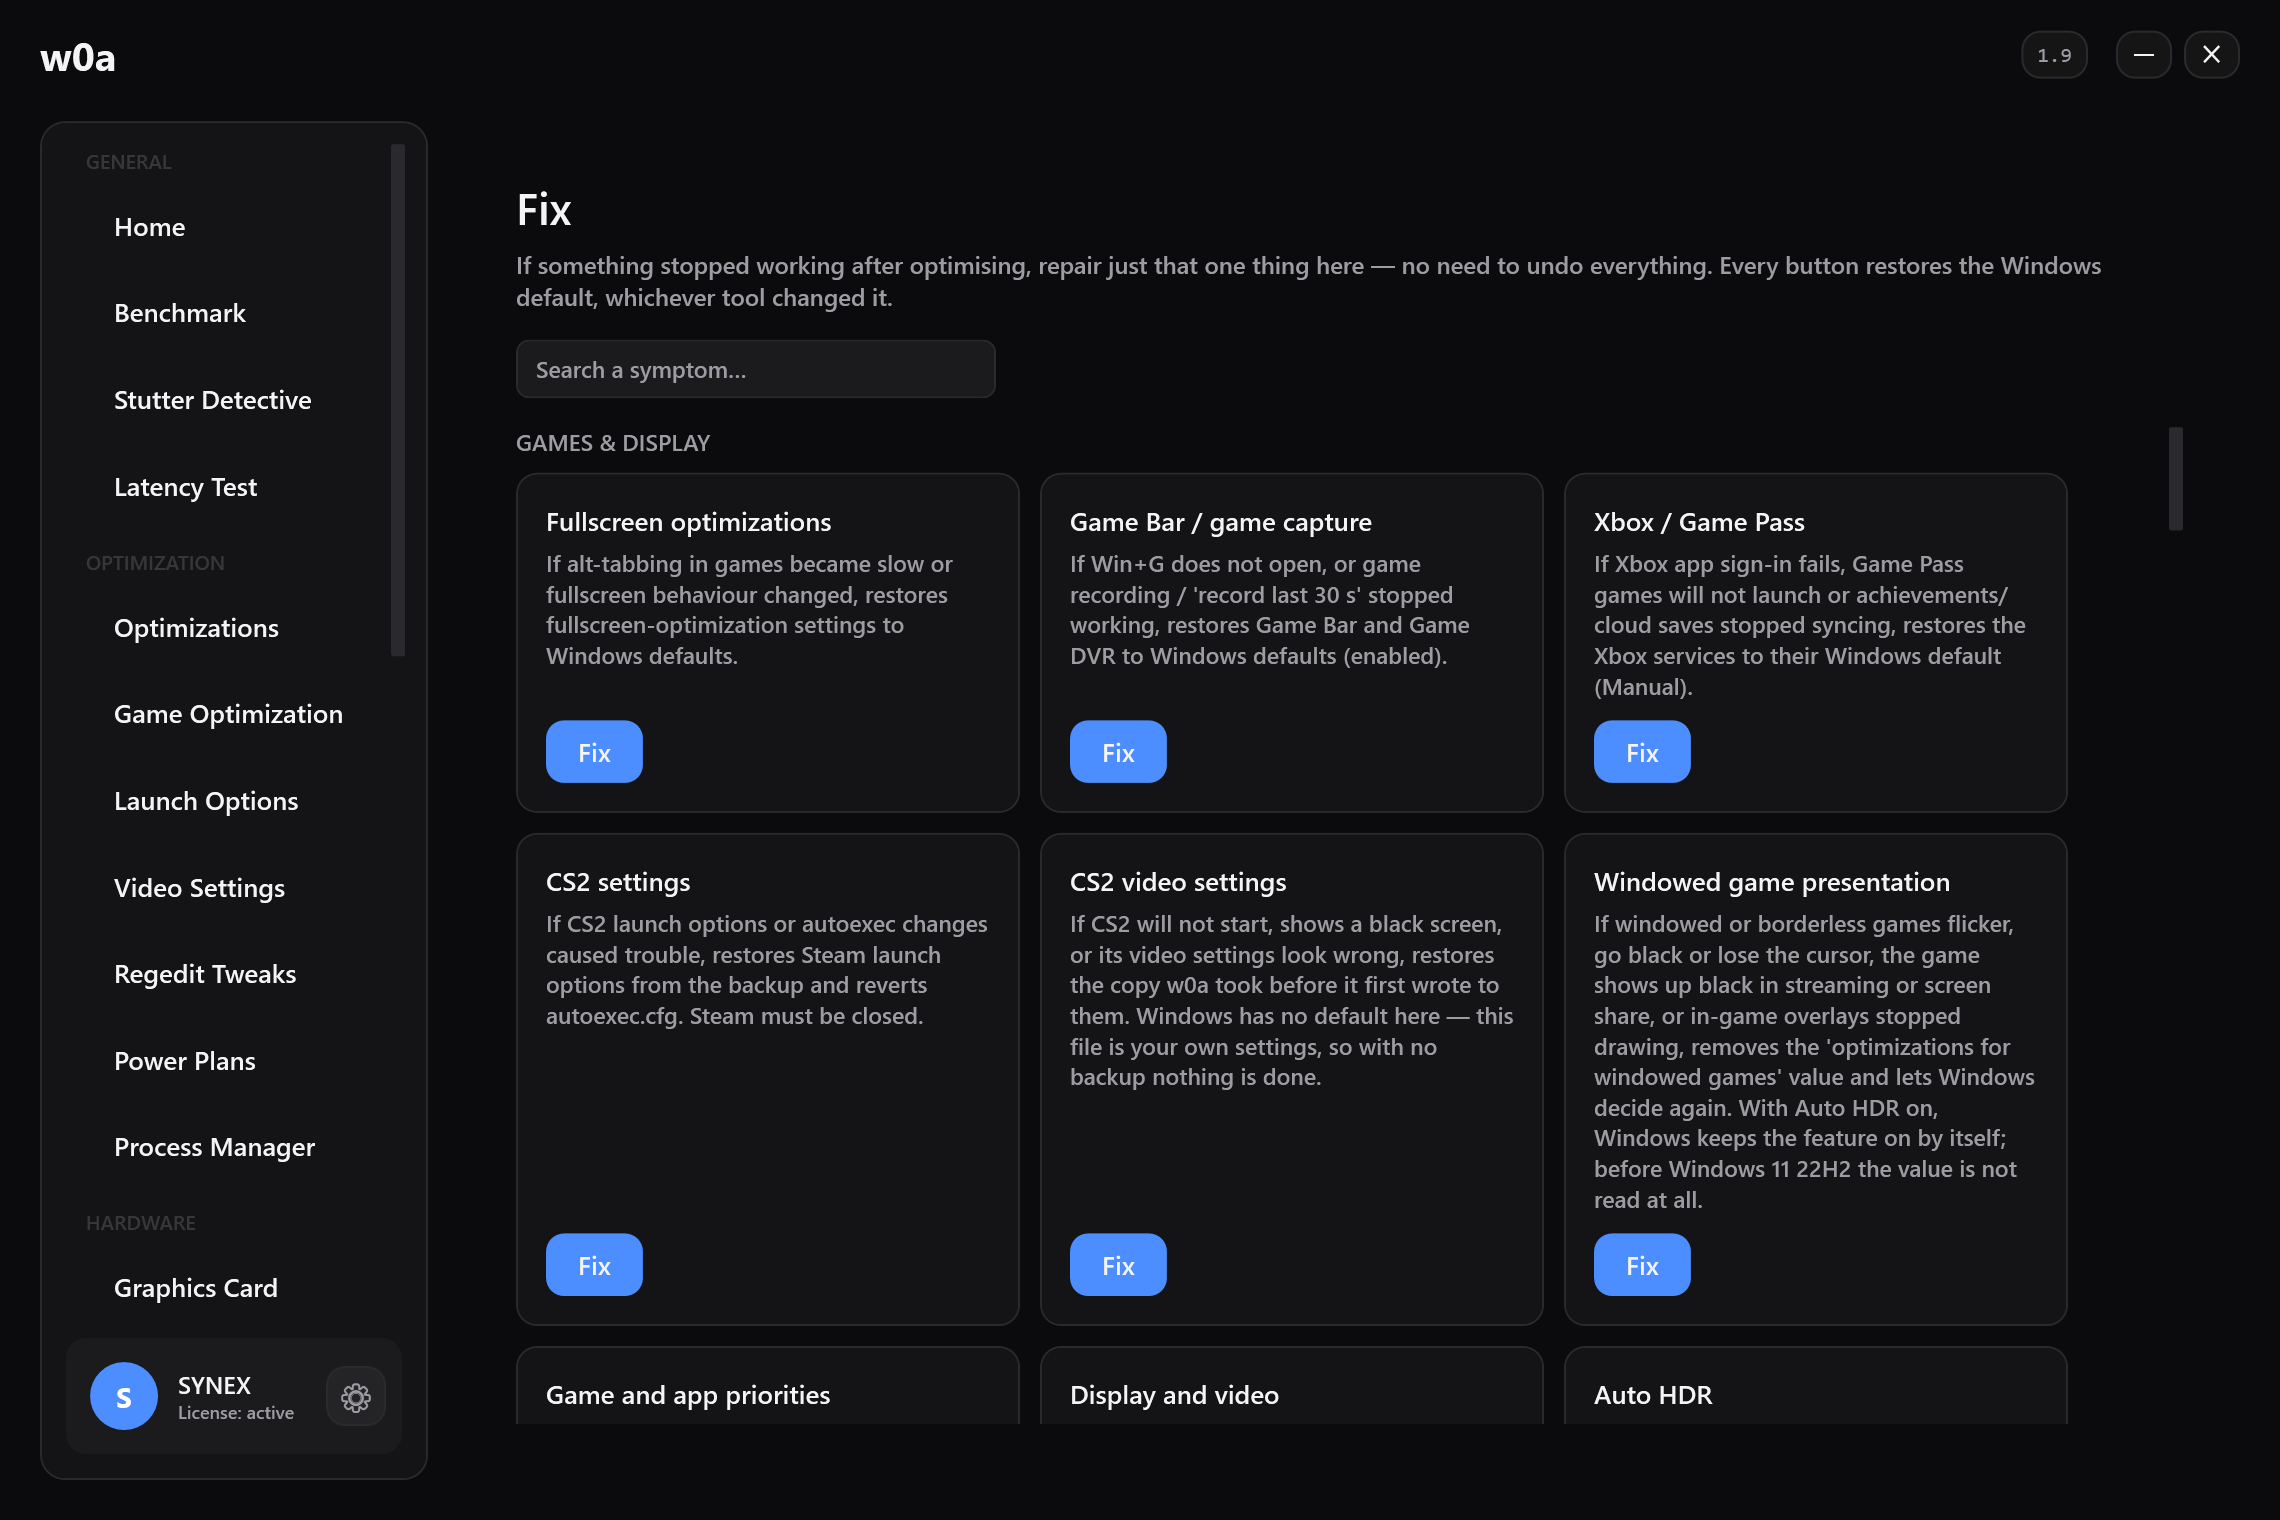Click the w0a logo
This screenshot has height=1520, width=2280.
pyautogui.click(x=78, y=57)
